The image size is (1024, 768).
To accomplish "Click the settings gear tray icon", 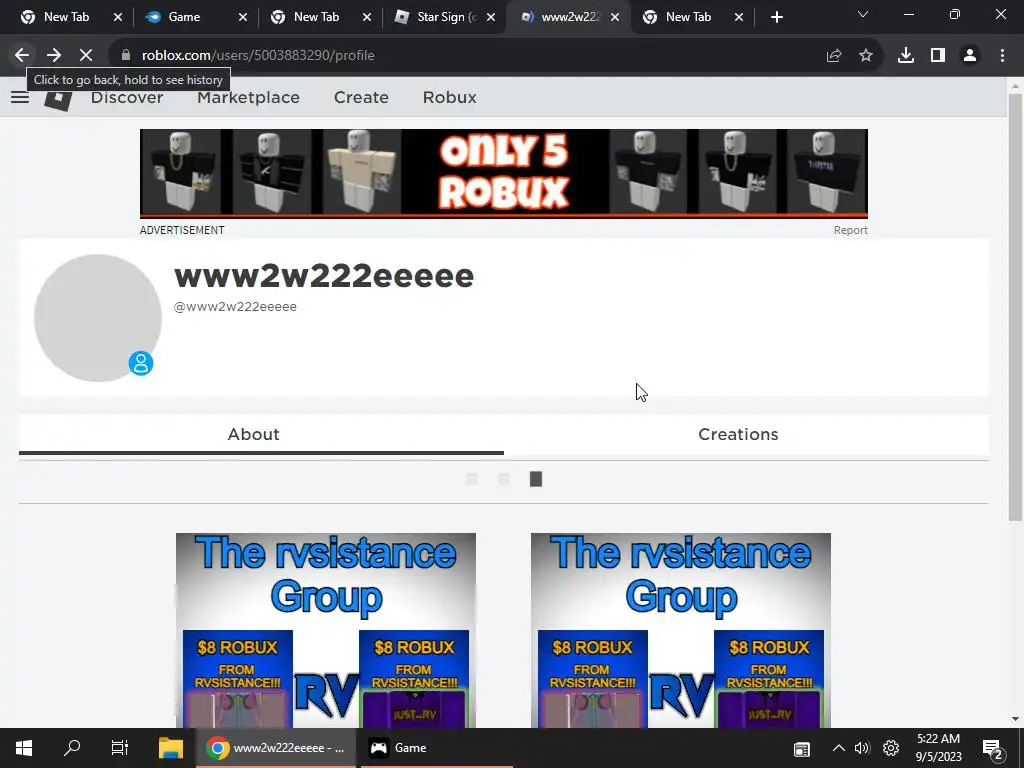I will pos(891,748).
